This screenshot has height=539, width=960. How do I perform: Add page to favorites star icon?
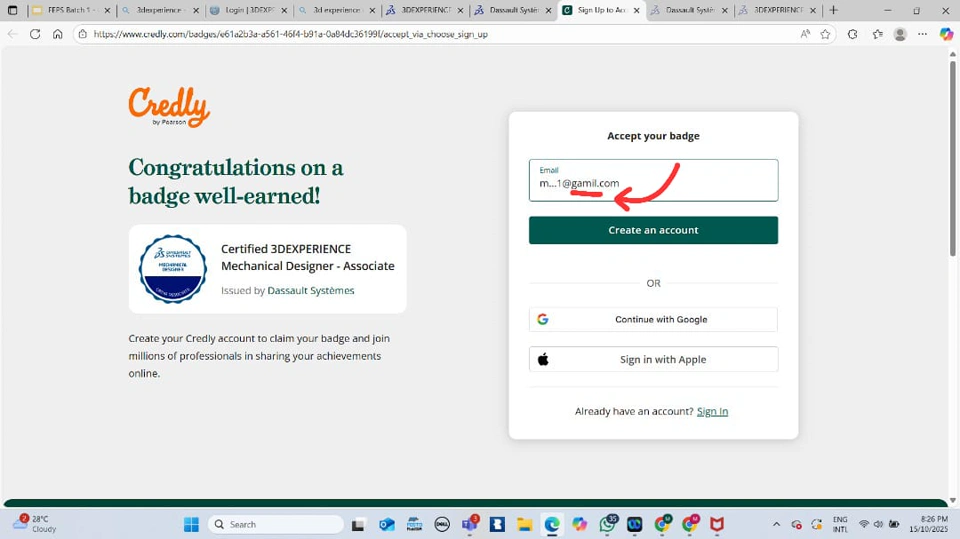825,34
